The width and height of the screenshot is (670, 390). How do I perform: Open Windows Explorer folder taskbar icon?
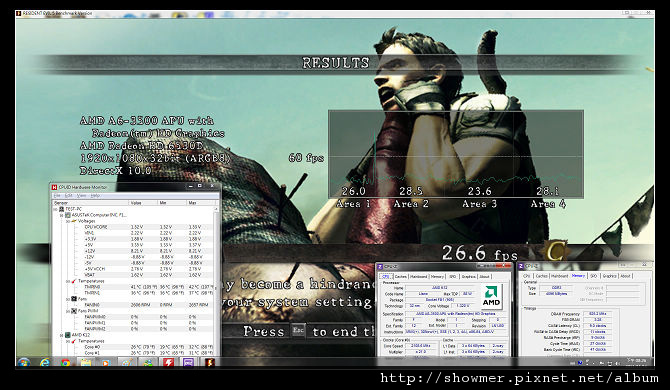(x=86, y=363)
